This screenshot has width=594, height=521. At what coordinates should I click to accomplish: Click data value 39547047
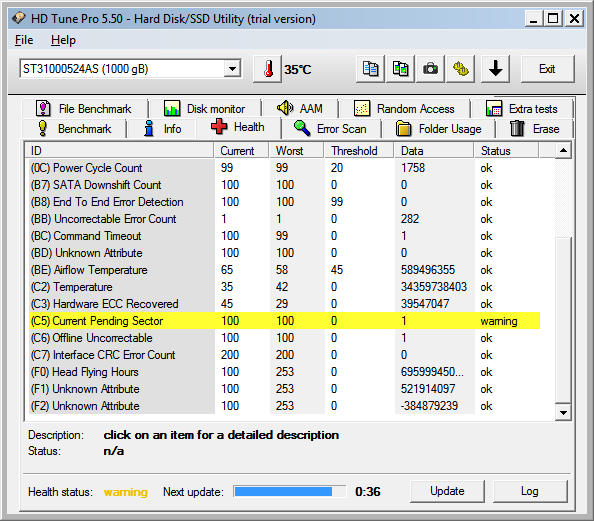[x=425, y=304]
